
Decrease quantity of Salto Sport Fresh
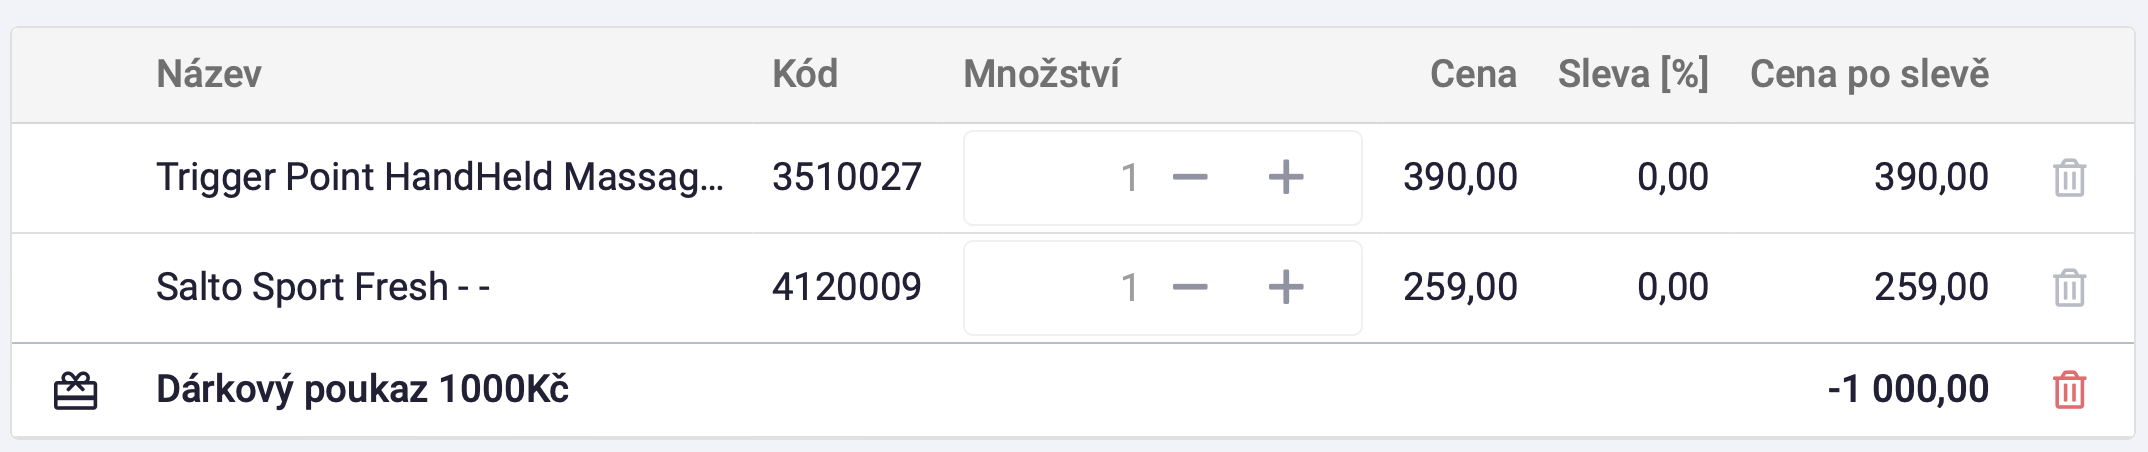(x=1190, y=288)
